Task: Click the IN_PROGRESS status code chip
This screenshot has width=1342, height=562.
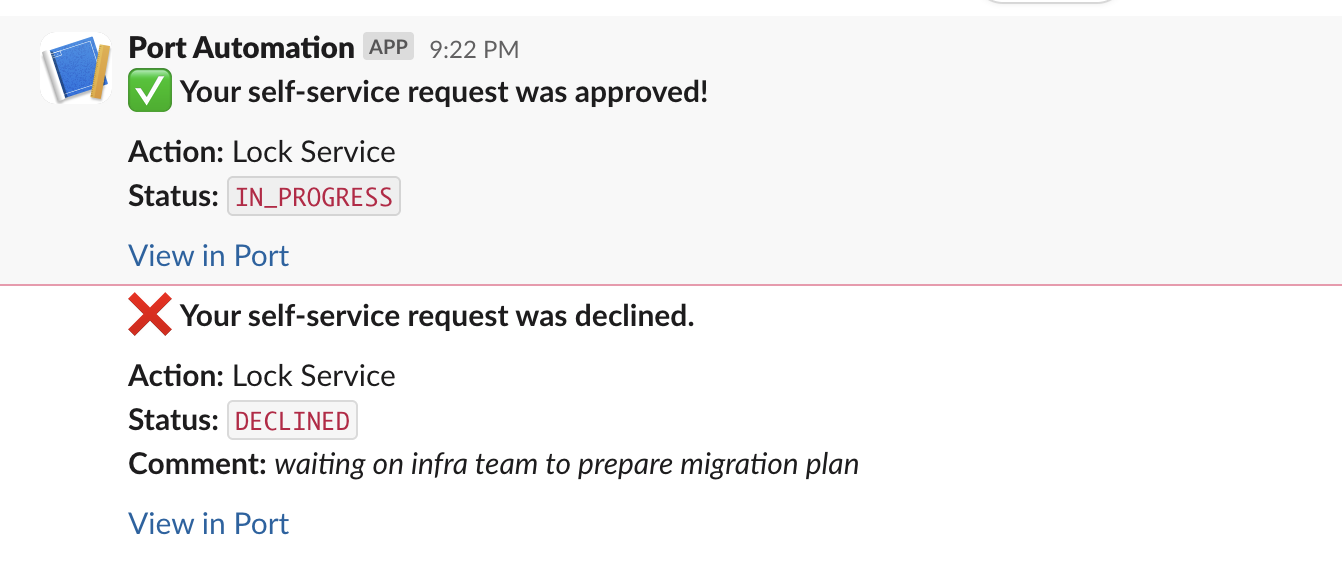Action: pos(314,197)
